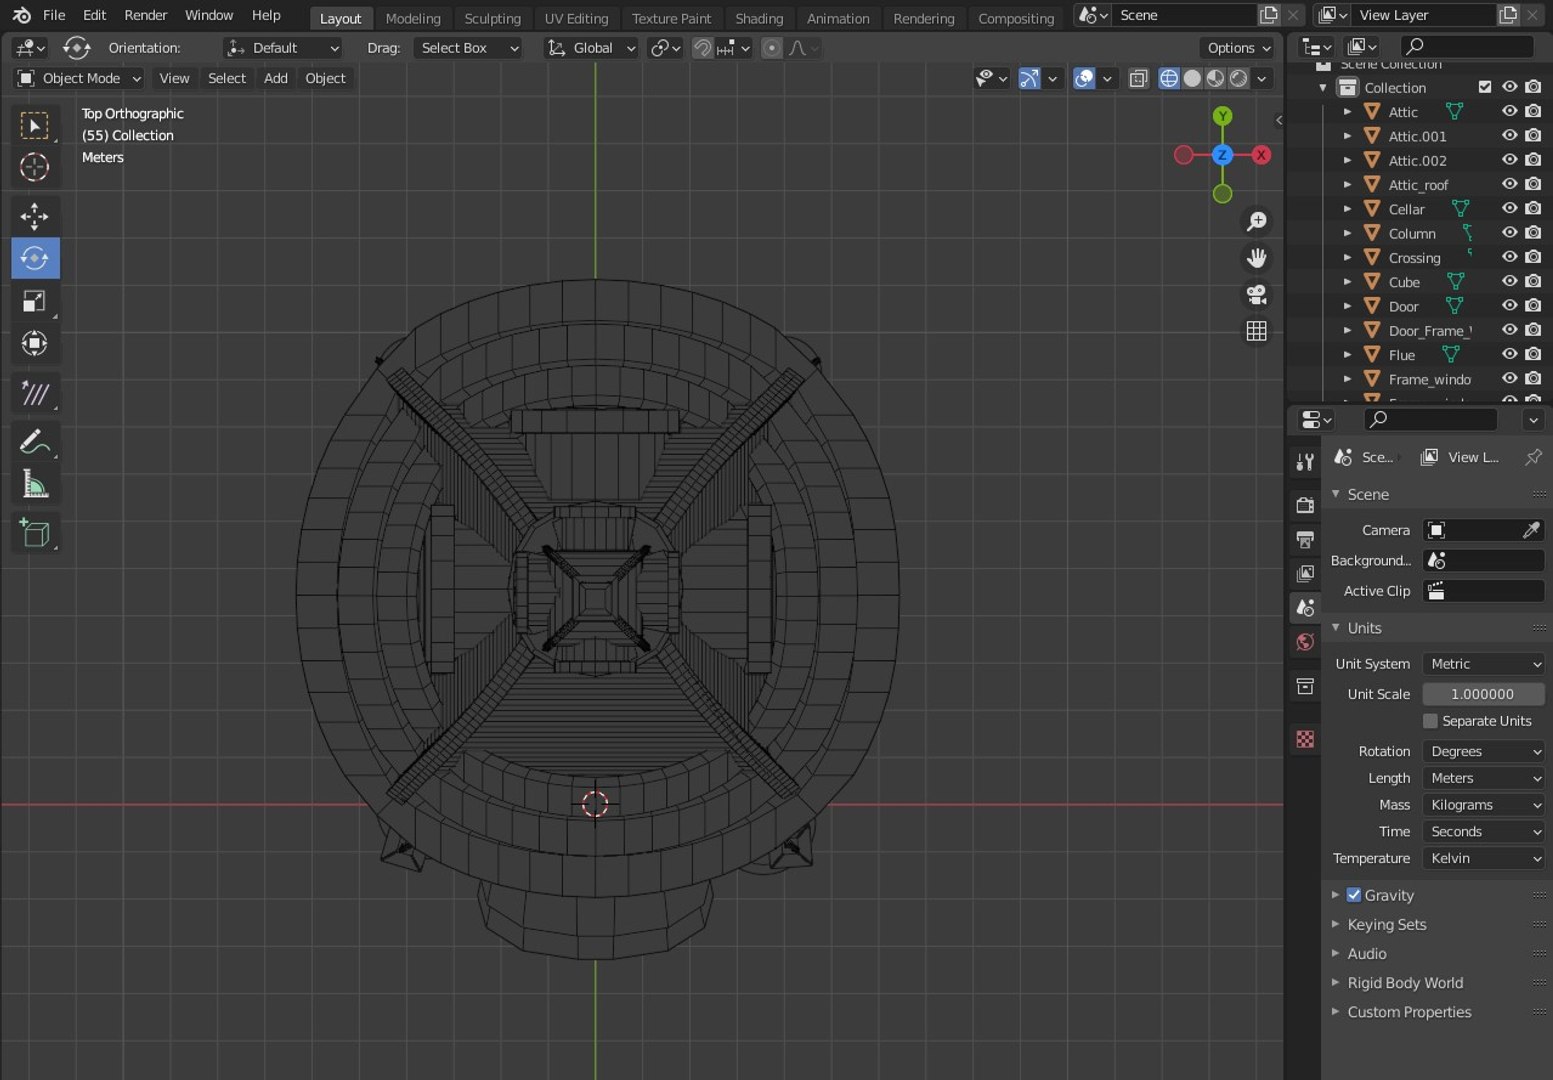Viewport: 1553px width, 1080px height.
Task: Choose the Add Cube tool
Action: point(35,533)
